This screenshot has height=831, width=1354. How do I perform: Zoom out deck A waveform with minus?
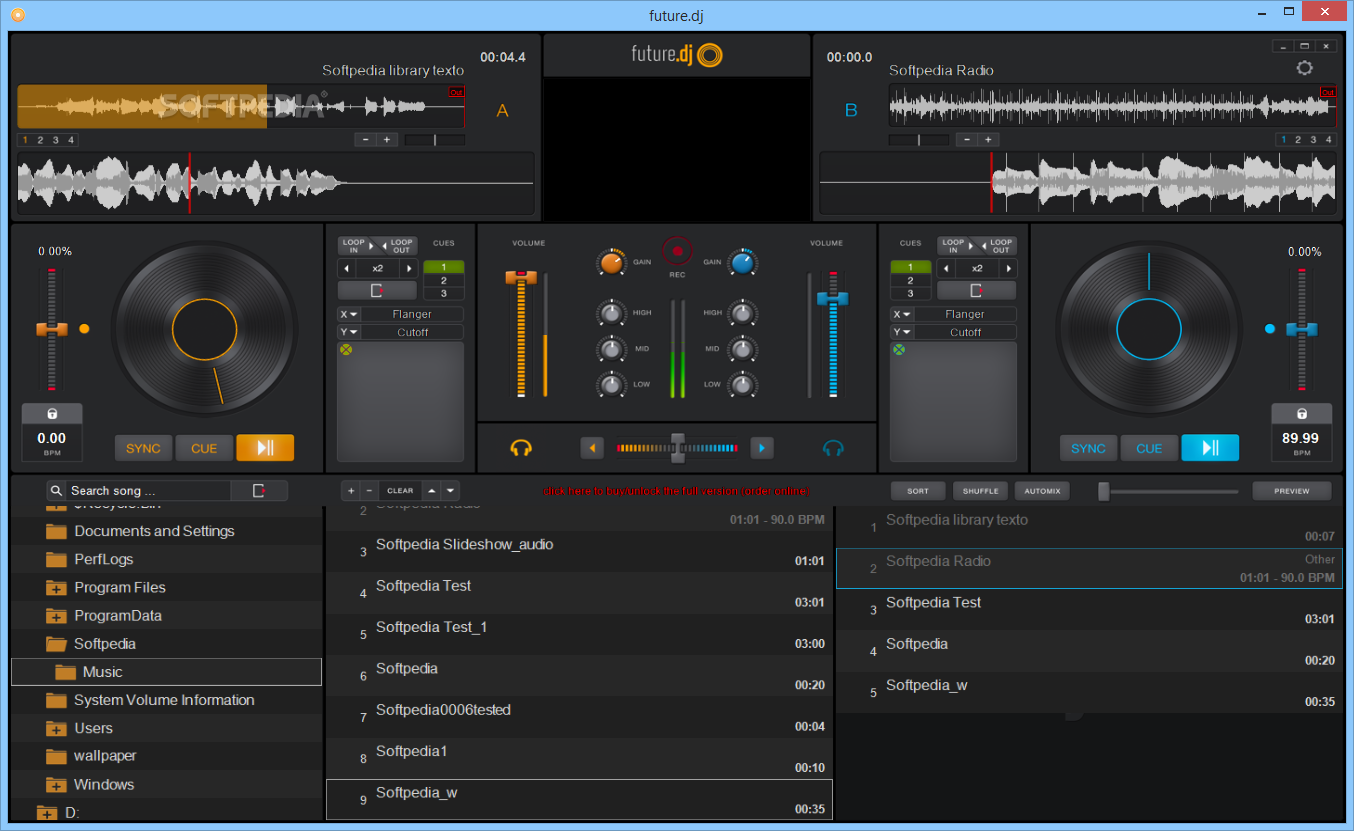tap(366, 139)
